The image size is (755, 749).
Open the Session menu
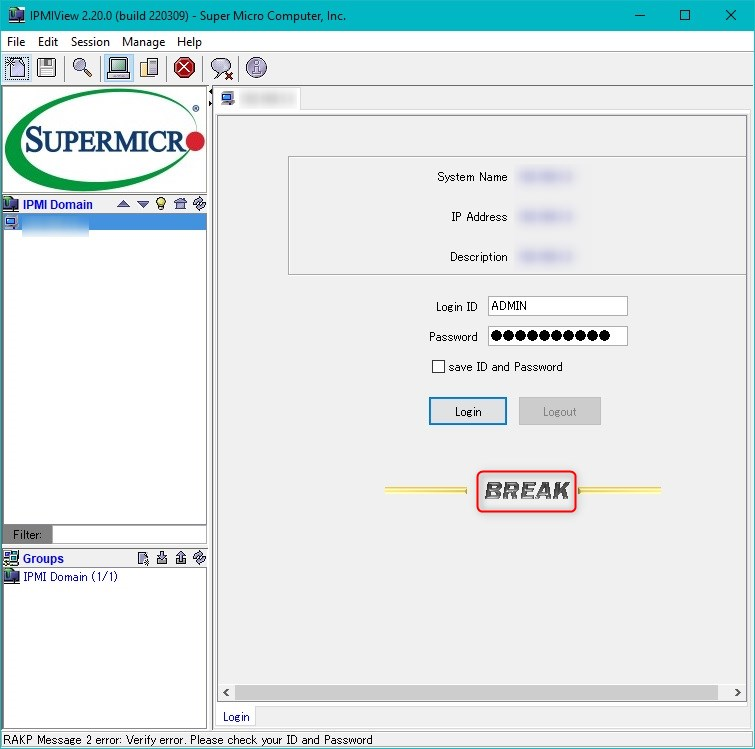(90, 42)
